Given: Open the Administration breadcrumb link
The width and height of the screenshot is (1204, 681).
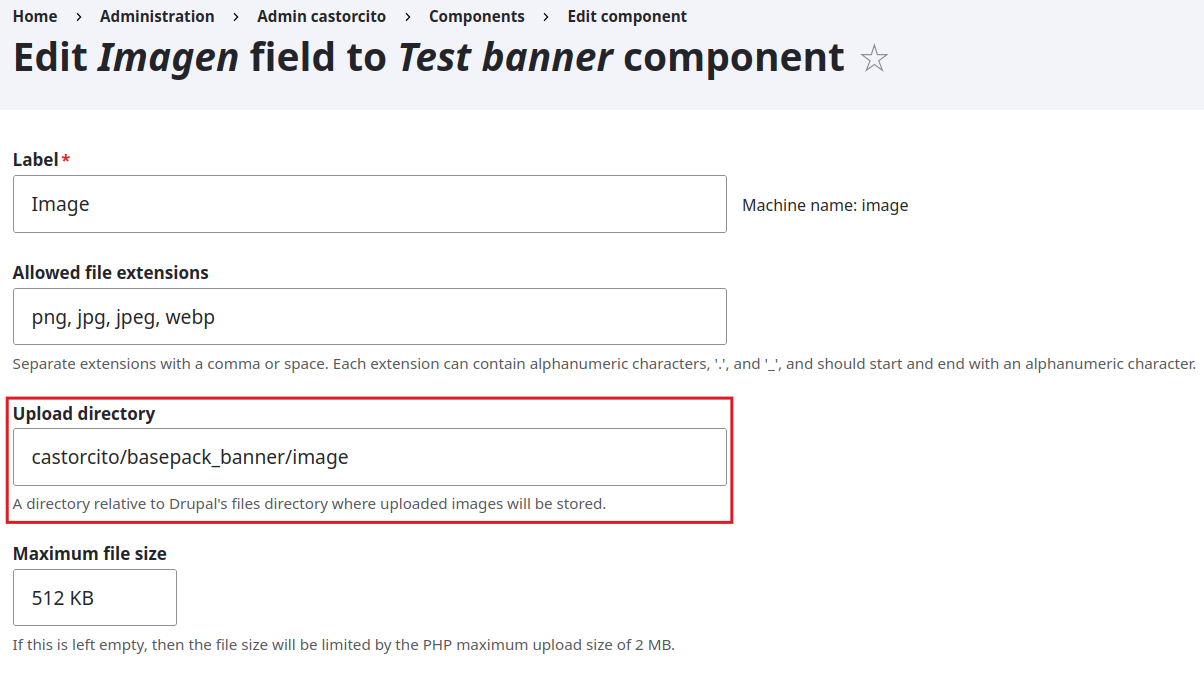Looking at the screenshot, I should (x=157, y=17).
